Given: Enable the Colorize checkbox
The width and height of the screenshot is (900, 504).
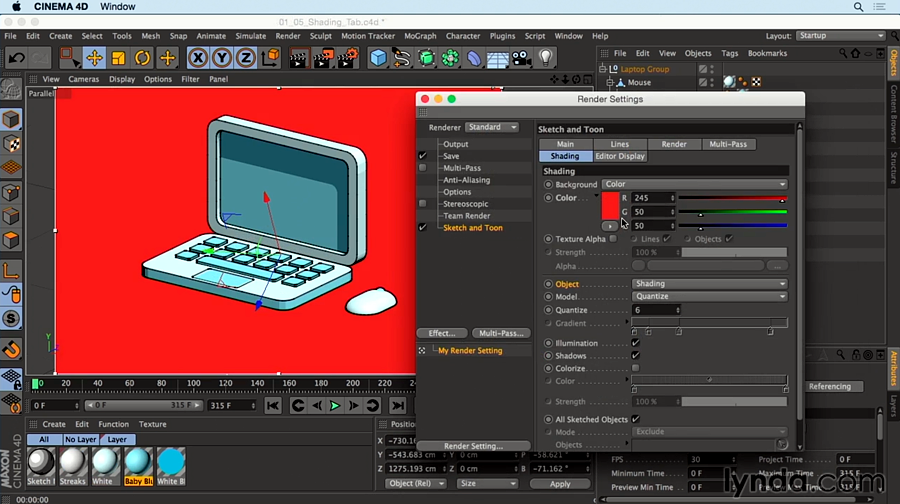Looking at the screenshot, I should tap(635, 368).
